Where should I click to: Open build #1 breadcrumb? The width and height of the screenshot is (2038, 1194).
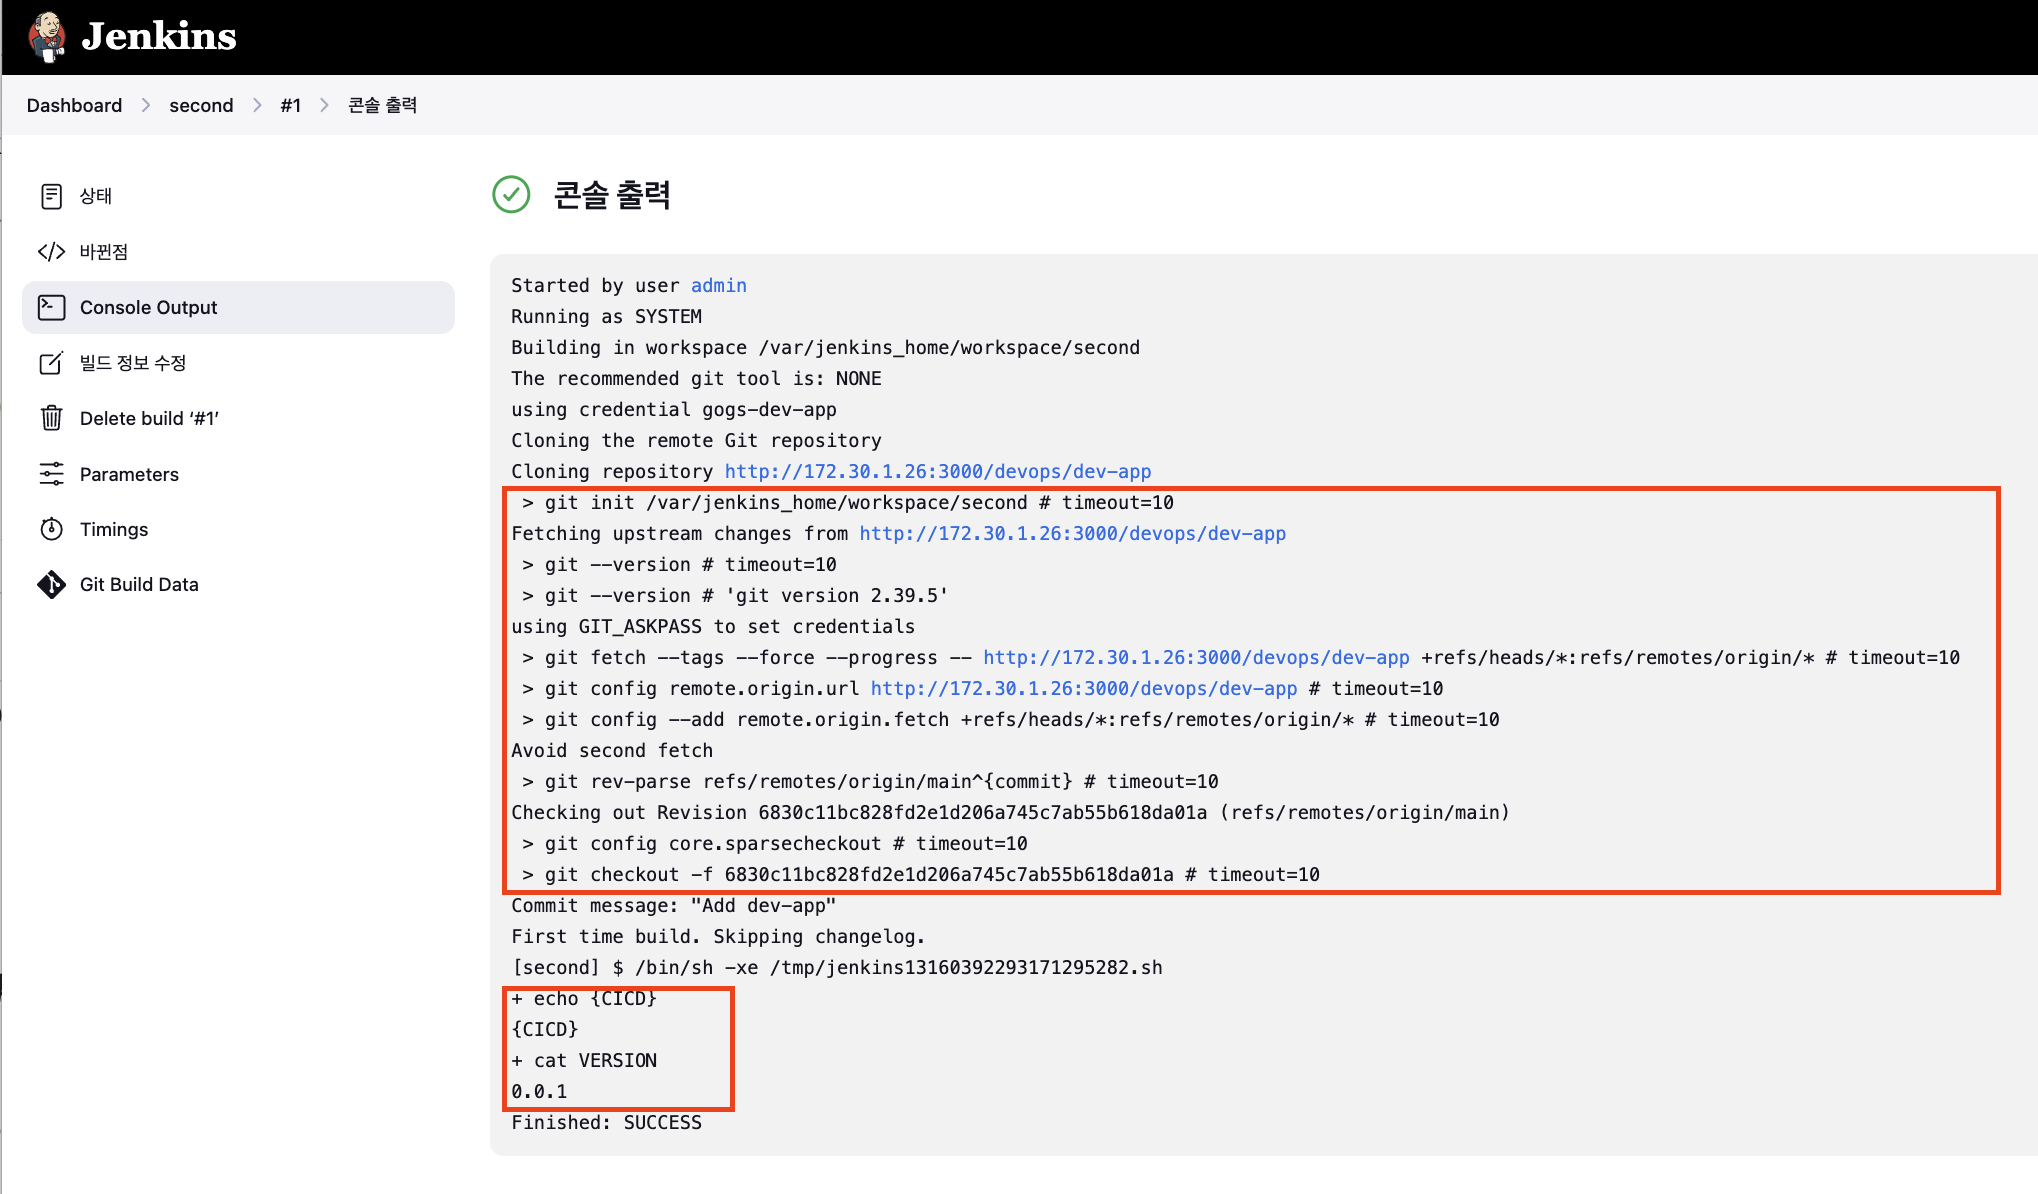click(290, 105)
